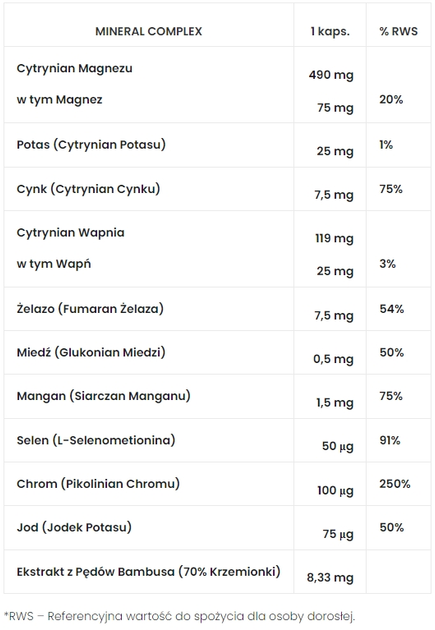Screen dimensions: 435x630
Task: Click the Żelazo (Fumaran Żelaza) row
Action: pyautogui.click(x=217, y=309)
